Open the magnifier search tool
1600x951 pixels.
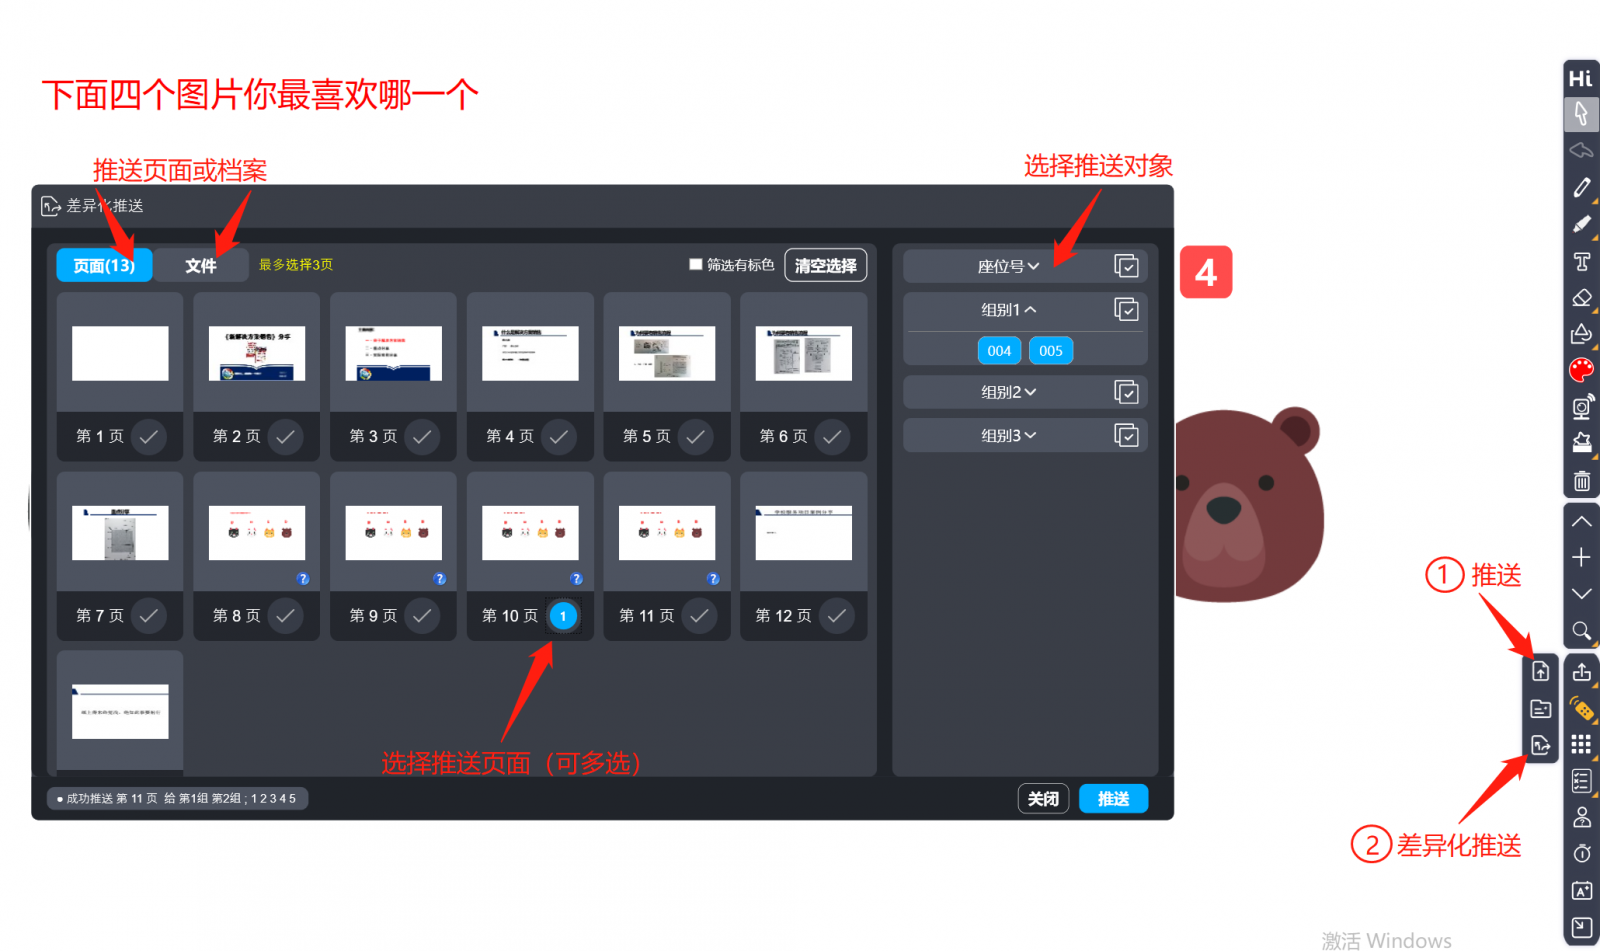tap(1581, 631)
